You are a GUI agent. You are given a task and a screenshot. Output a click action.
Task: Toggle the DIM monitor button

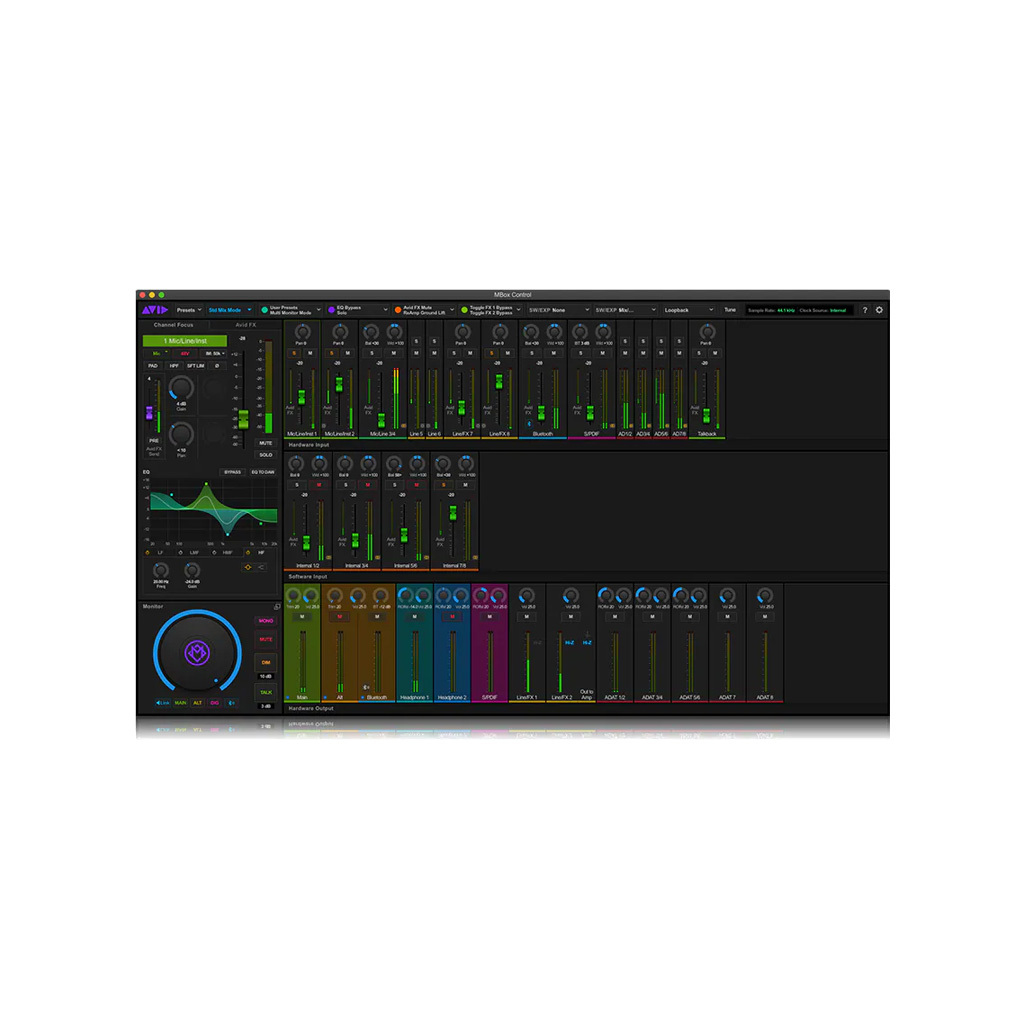[266, 662]
